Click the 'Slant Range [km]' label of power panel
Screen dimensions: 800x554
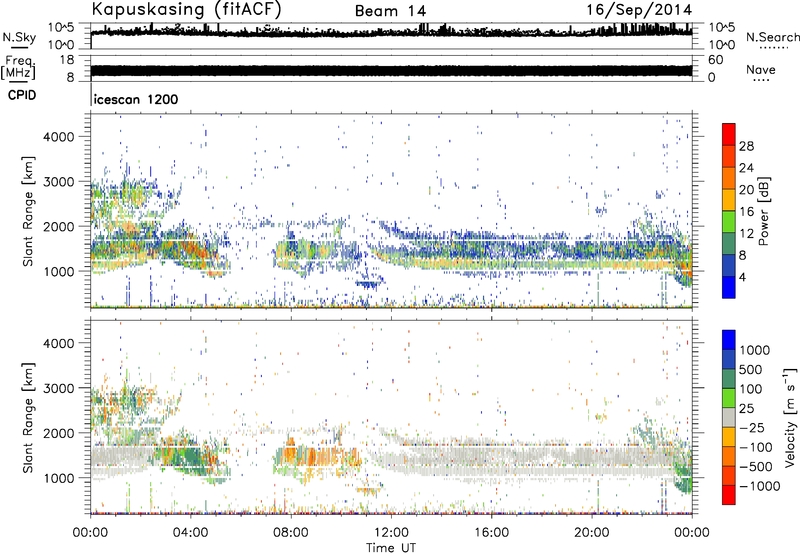pos(28,211)
